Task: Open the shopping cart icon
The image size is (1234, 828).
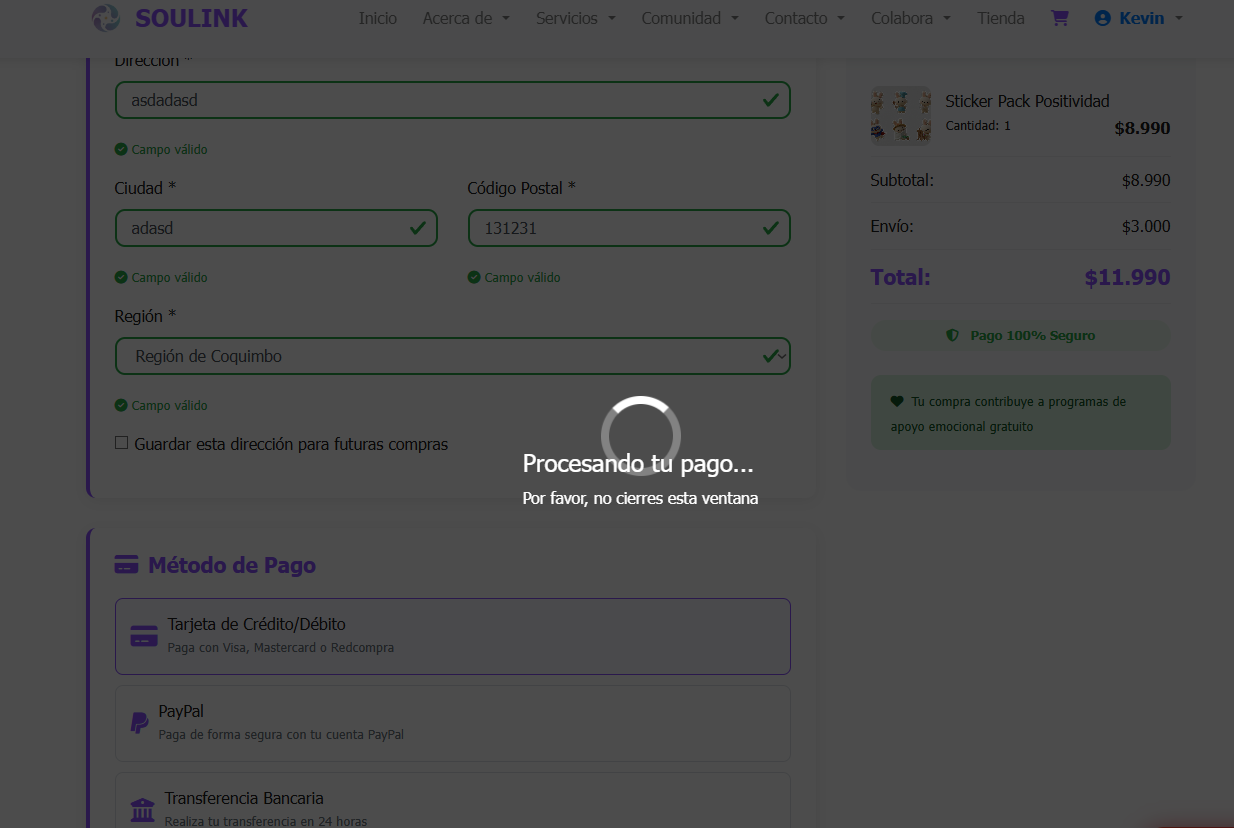Action: click(1059, 18)
